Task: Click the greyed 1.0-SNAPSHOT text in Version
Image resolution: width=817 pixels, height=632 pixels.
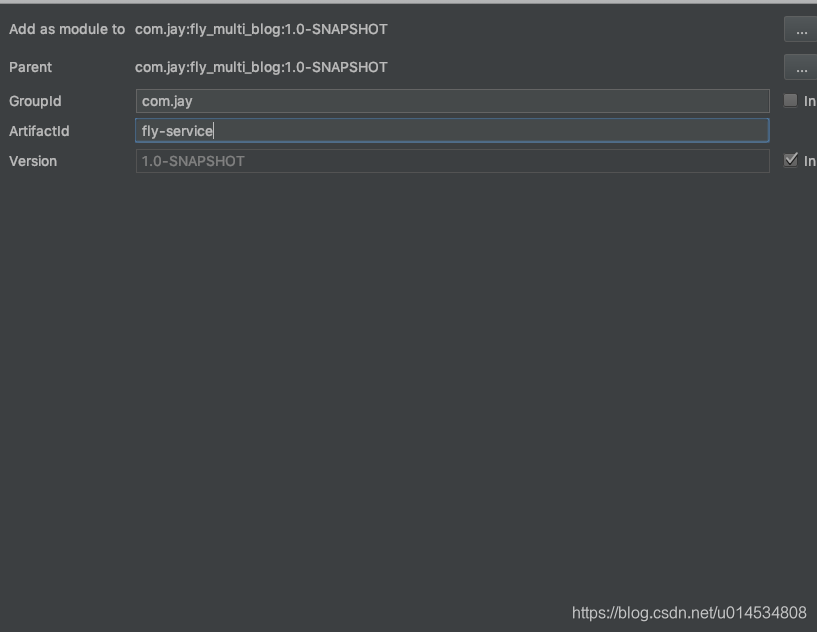Action: click(x=193, y=161)
